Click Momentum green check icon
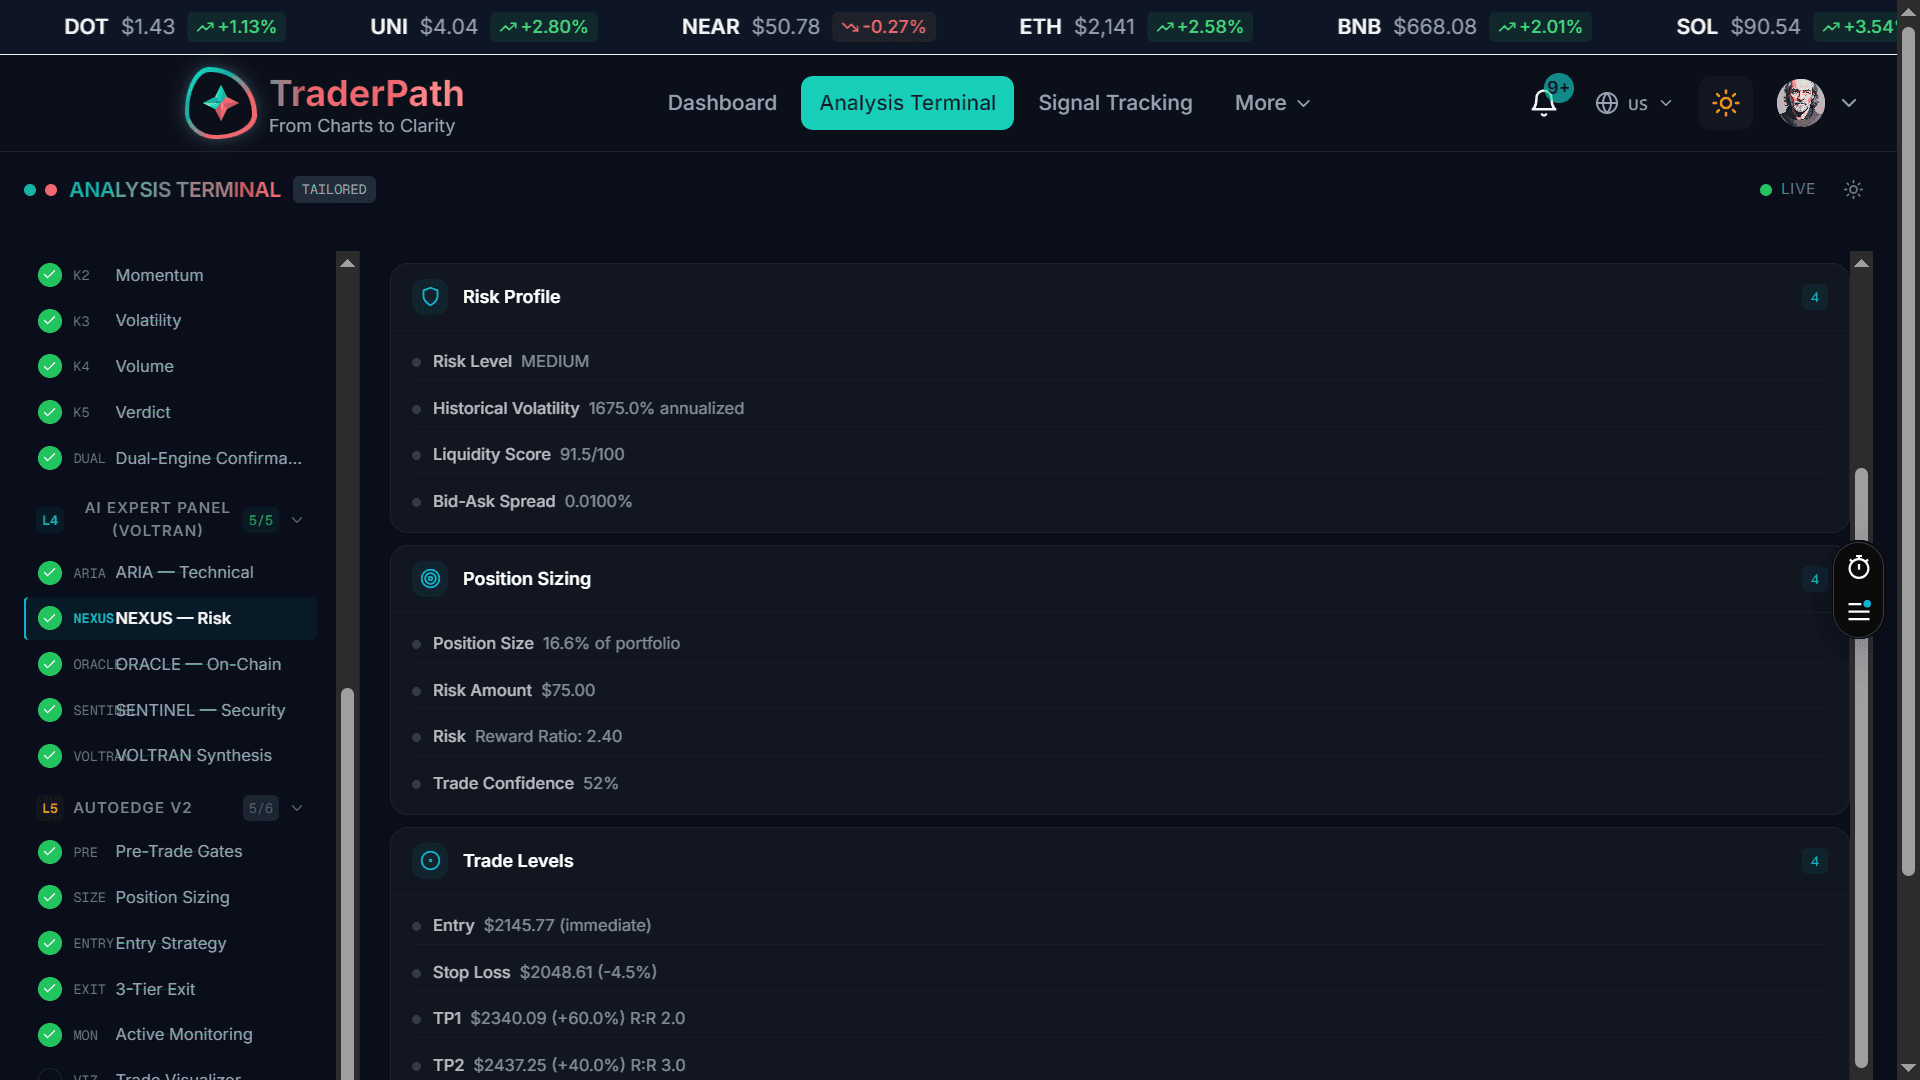1920x1080 pixels. pyautogui.click(x=50, y=275)
